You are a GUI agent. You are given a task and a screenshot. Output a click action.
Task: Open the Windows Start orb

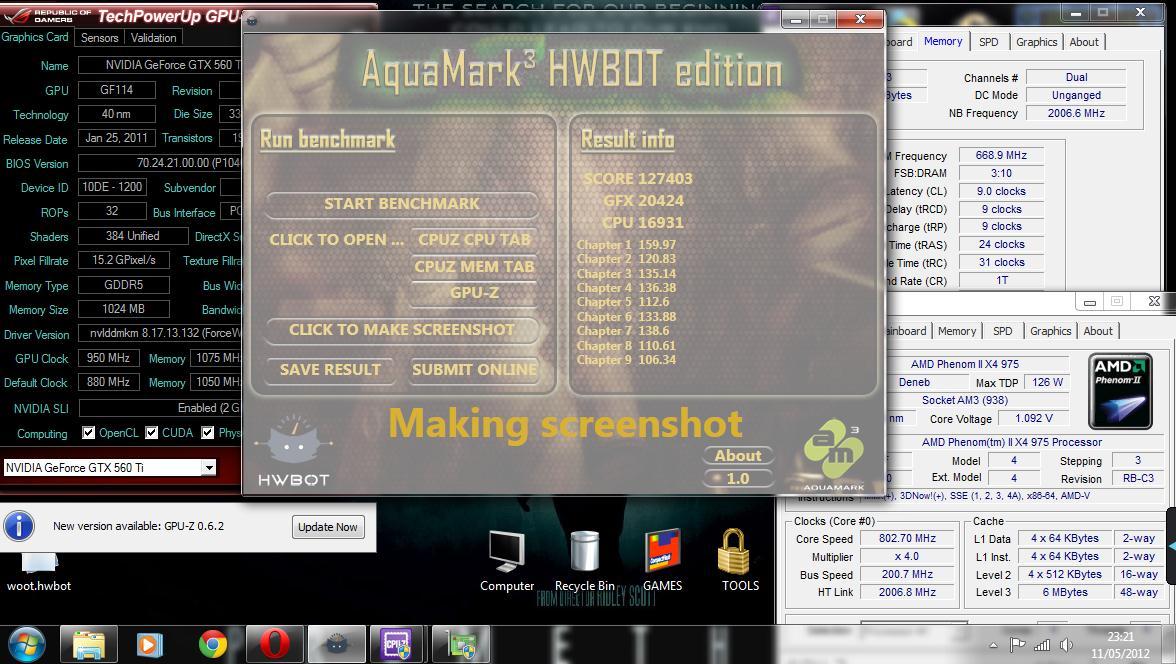click(27, 644)
